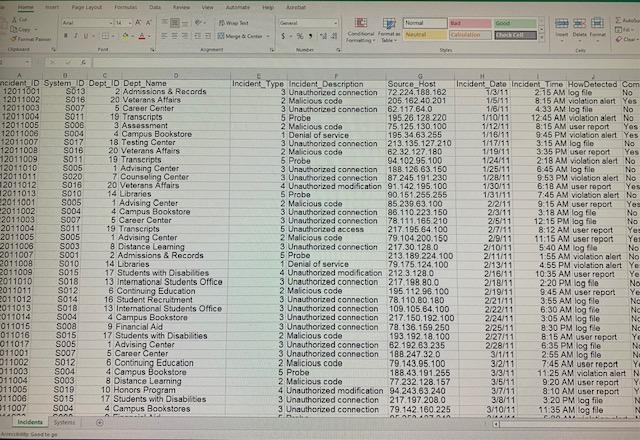
Task: Apply the Normal cell style
Action: (x=425, y=23)
